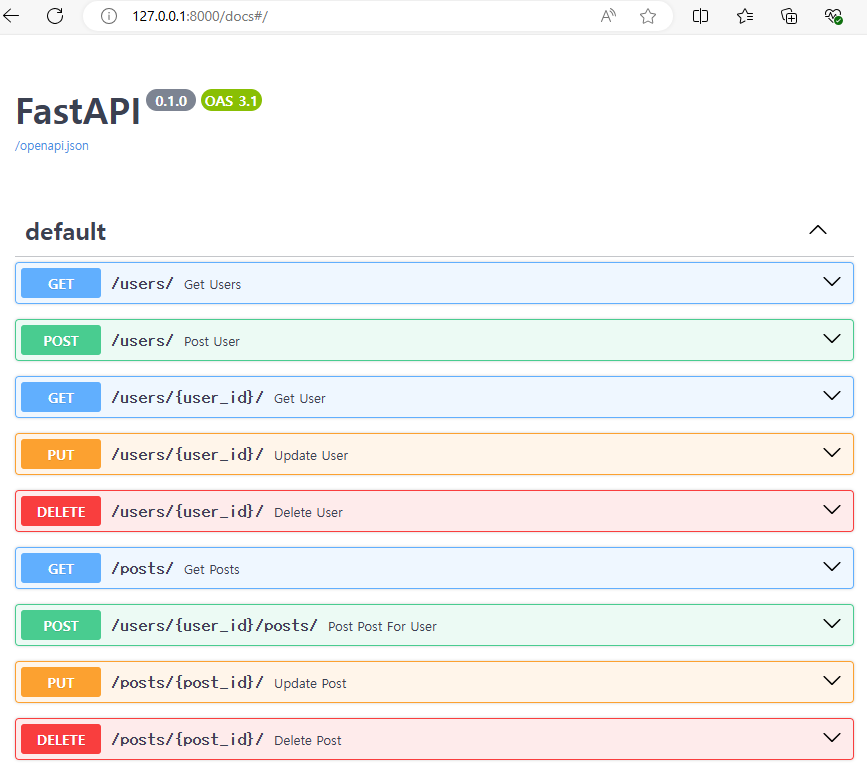This screenshot has width=867, height=778.
Task: Click the /posts/ path beside Get Posts
Action: click(x=142, y=568)
